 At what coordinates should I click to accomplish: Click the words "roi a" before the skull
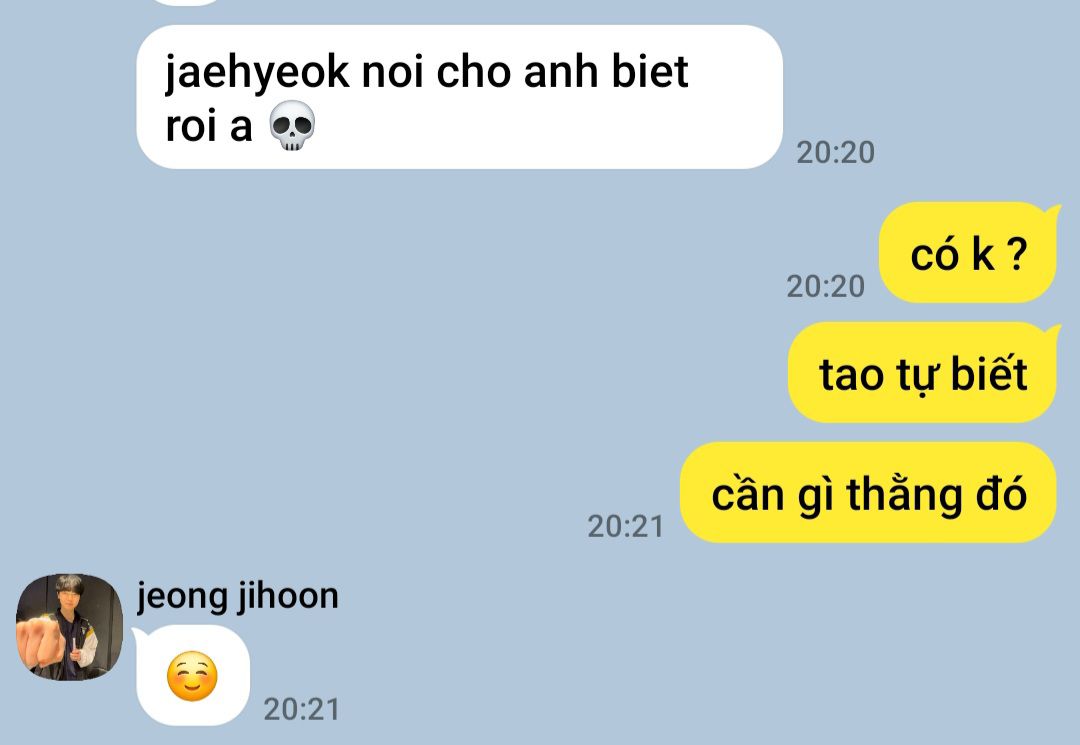[209, 127]
